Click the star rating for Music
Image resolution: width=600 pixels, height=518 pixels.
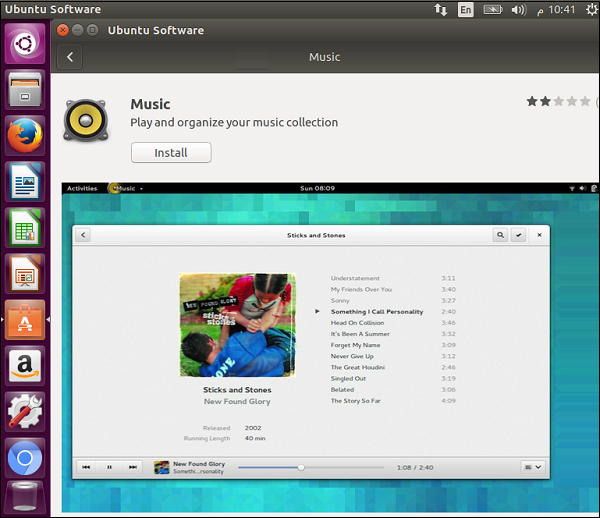click(558, 102)
